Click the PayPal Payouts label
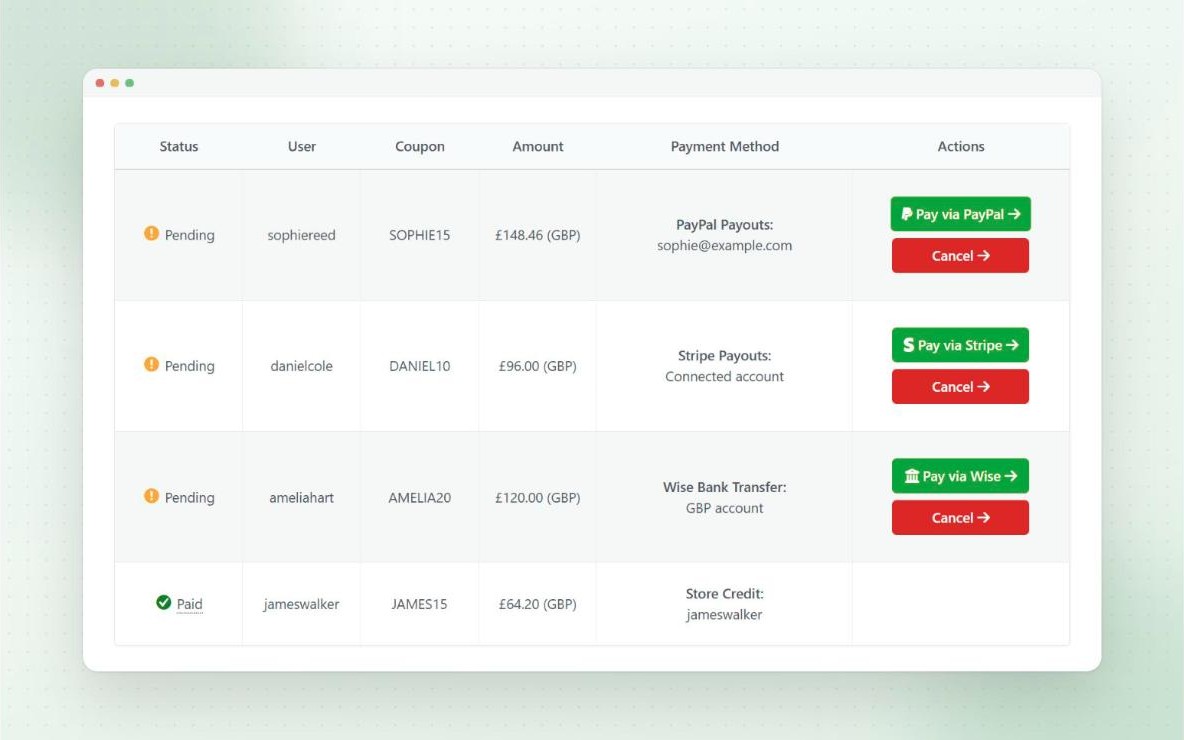 point(724,225)
